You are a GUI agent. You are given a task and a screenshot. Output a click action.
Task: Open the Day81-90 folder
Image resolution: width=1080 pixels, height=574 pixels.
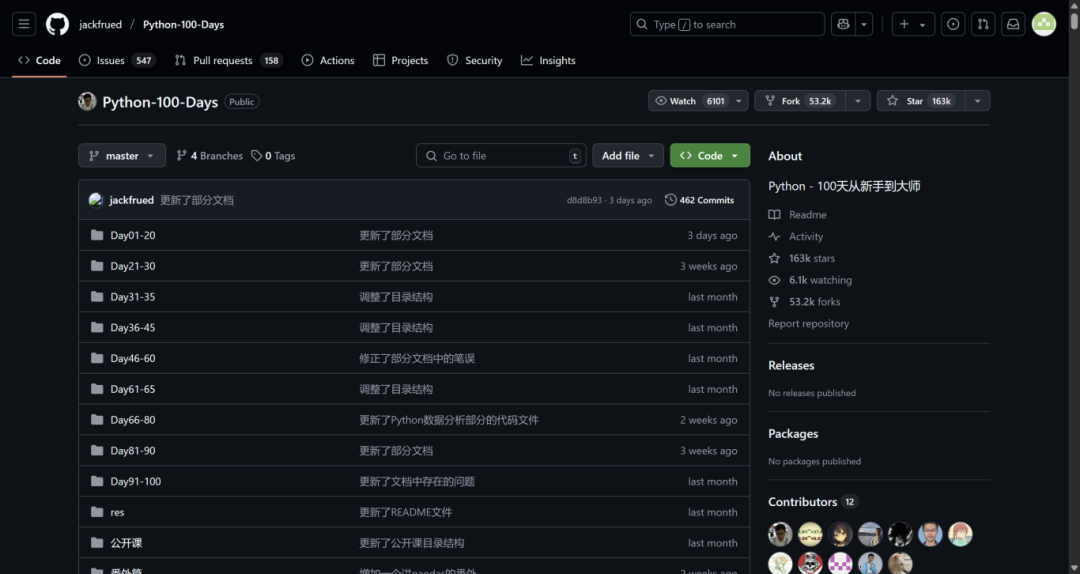(133, 451)
